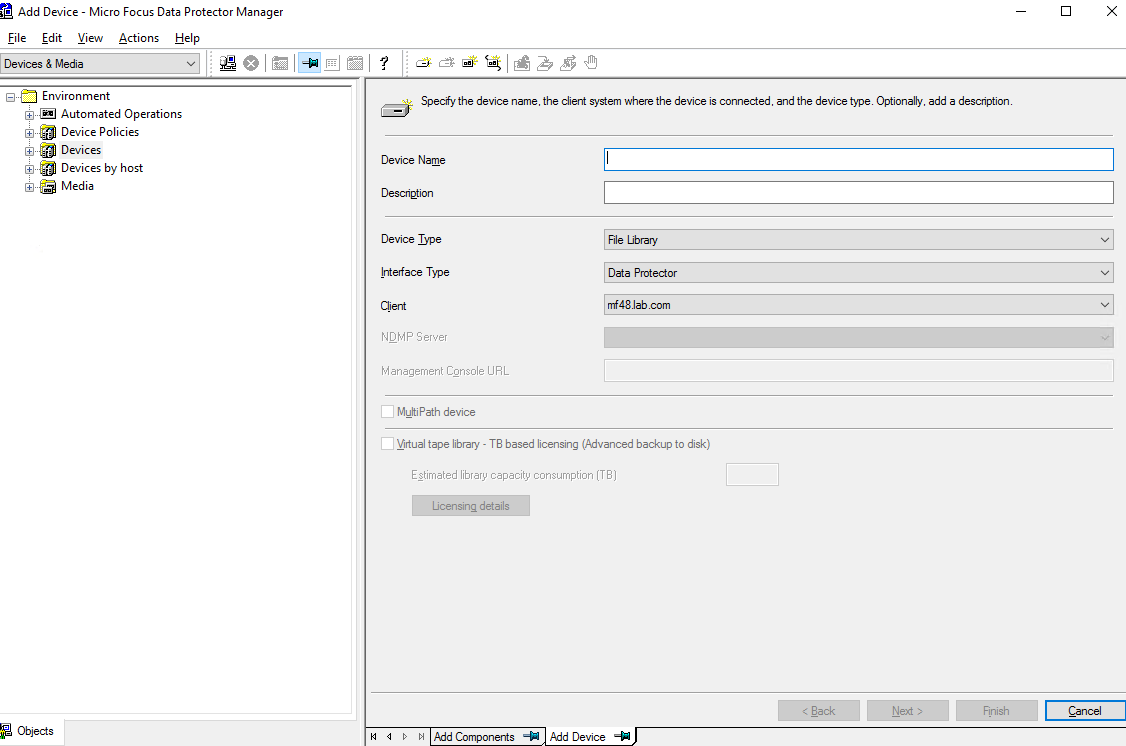Image resolution: width=1126 pixels, height=746 pixels.
Task: Click the grayed icon with the right arrow
Action: click(568, 63)
